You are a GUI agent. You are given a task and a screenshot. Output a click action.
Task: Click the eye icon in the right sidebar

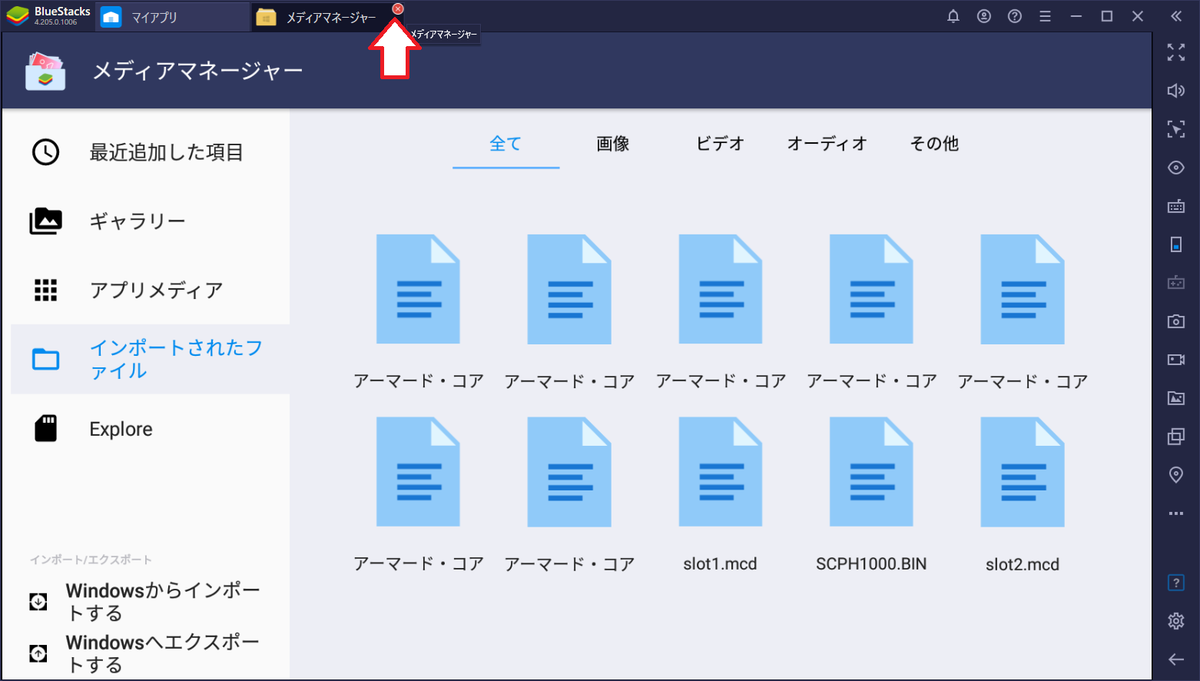coord(1176,167)
